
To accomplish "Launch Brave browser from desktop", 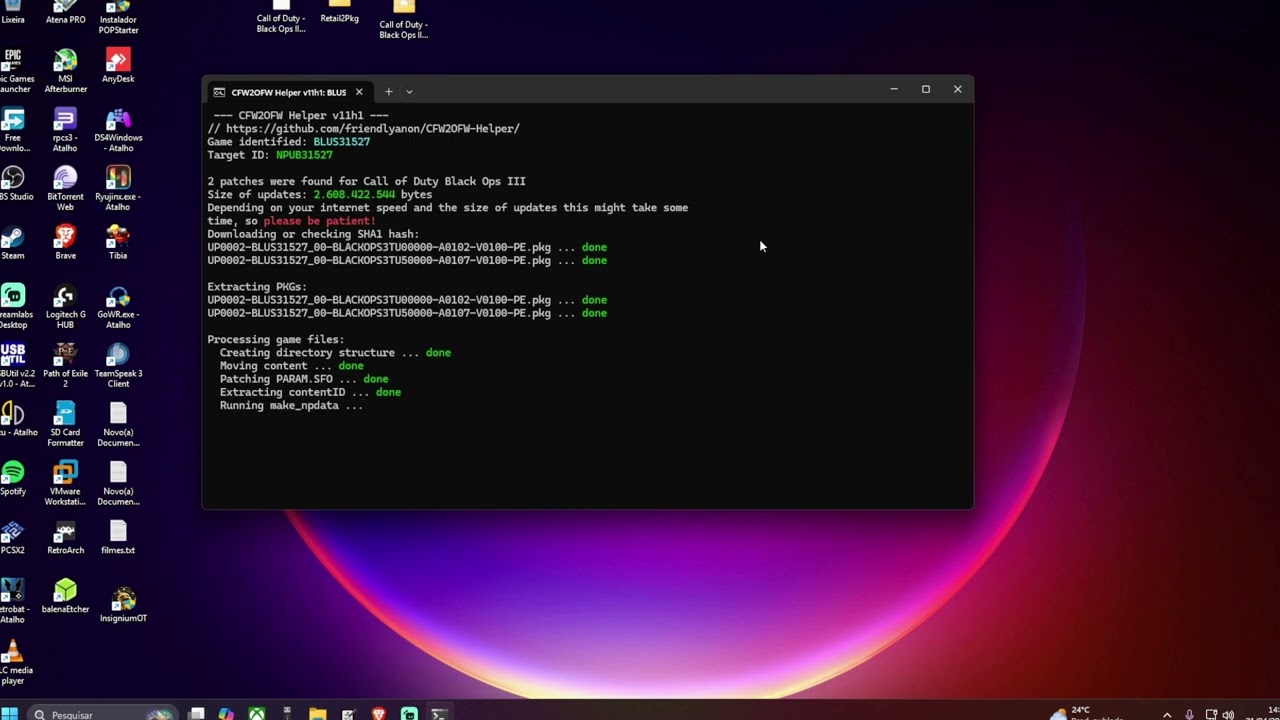I will (x=65, y=243).
